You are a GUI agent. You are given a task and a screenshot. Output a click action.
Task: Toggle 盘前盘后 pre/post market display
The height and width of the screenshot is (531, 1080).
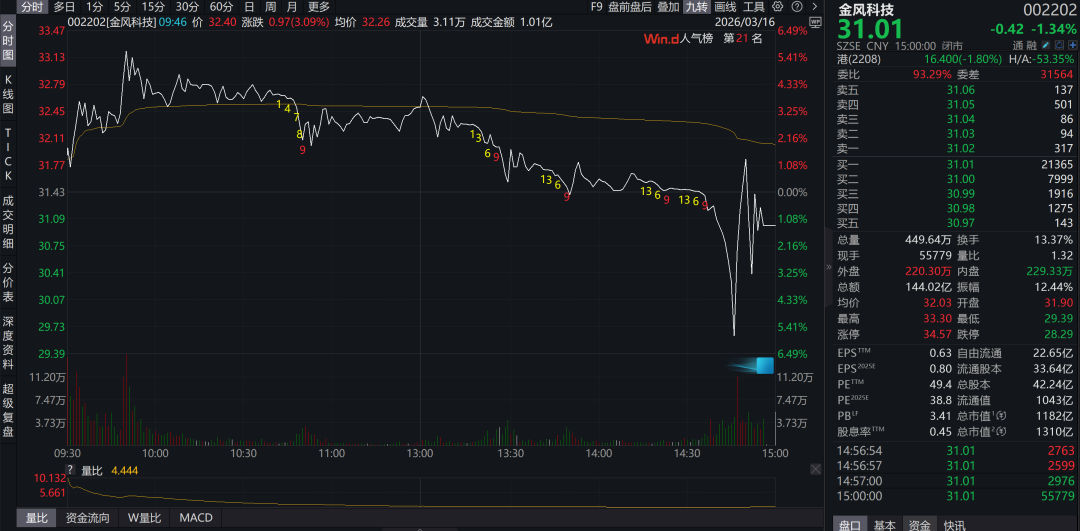(x=630, y=7)
